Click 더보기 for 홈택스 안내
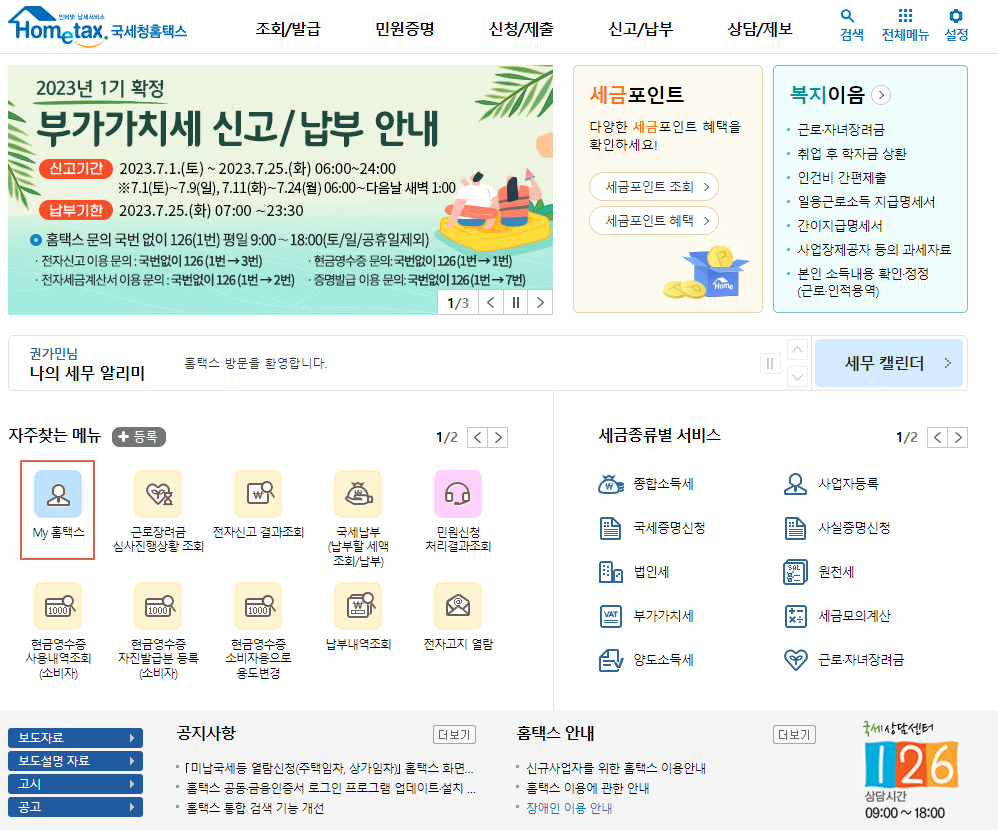Screen dimensions: 998x830 click(794, 735)
